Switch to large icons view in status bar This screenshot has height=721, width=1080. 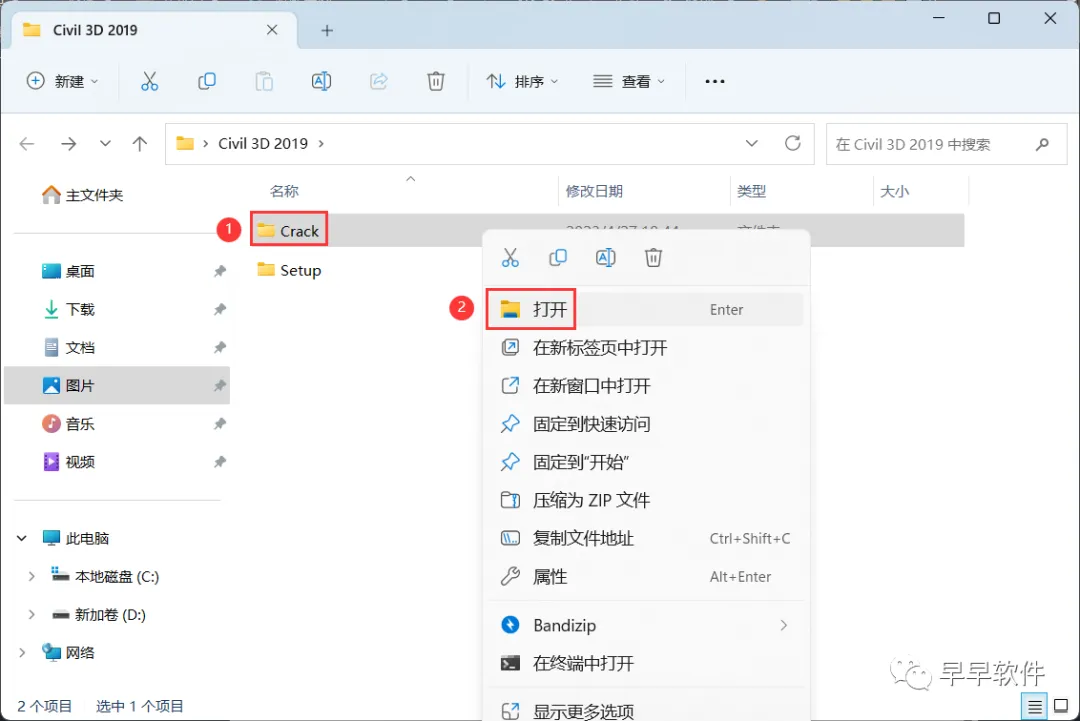[x=1061, y=707]
